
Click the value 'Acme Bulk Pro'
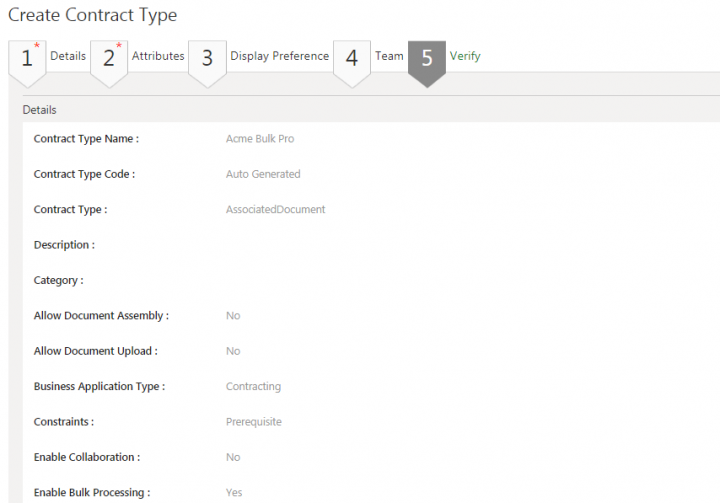pyautogui.click(x=260, y=139)
